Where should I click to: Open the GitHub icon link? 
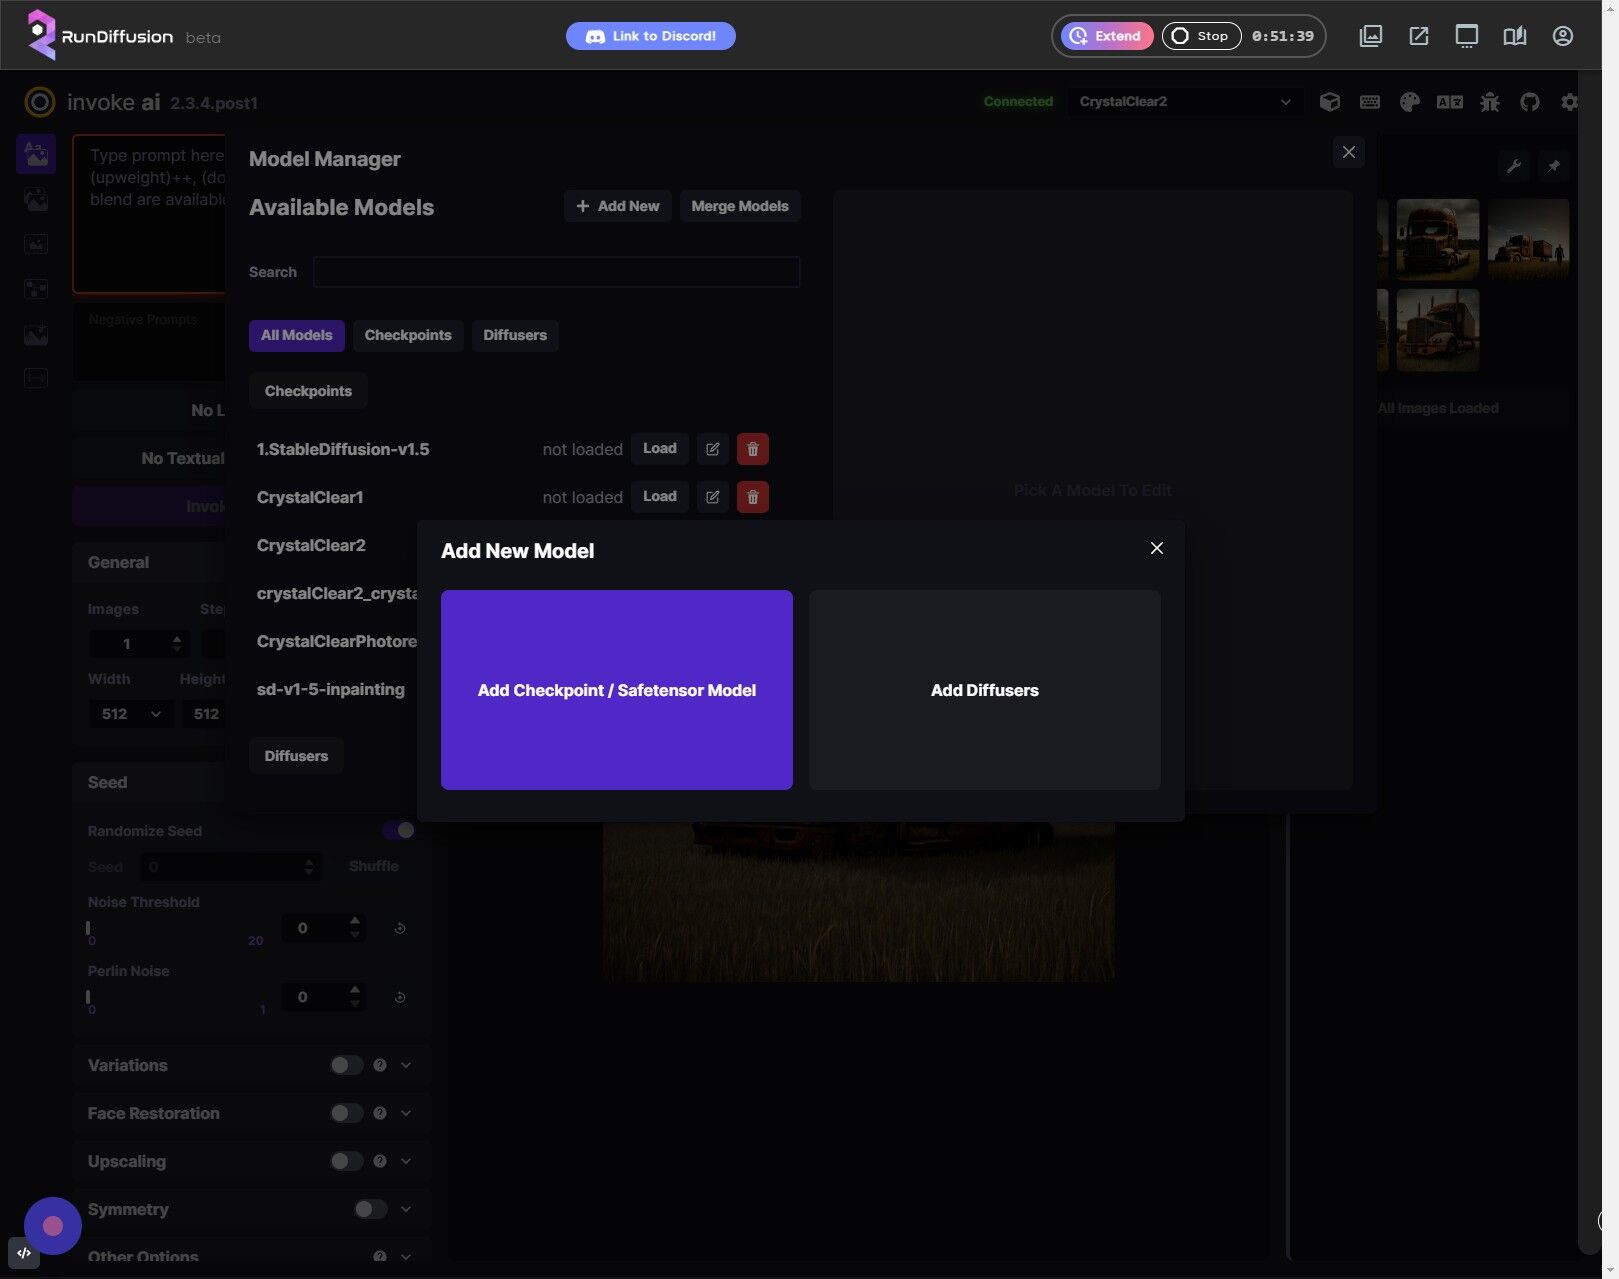1529,102
